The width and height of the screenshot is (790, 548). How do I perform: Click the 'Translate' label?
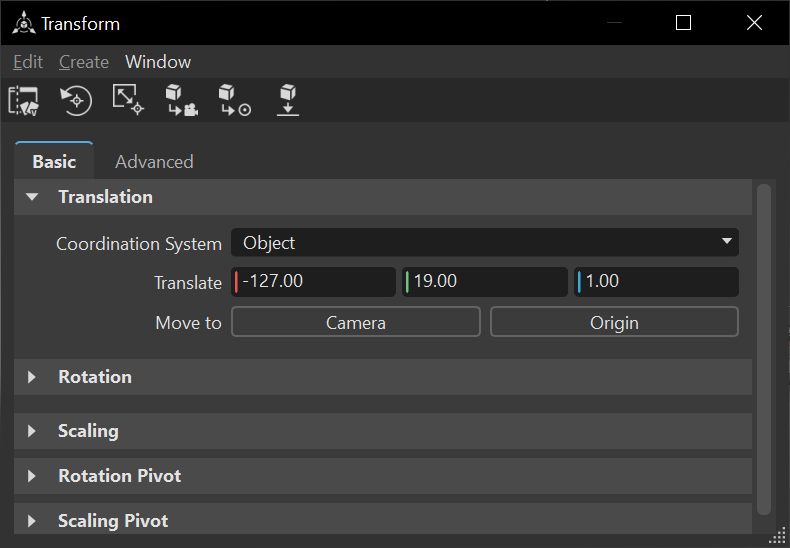point(188,283)
